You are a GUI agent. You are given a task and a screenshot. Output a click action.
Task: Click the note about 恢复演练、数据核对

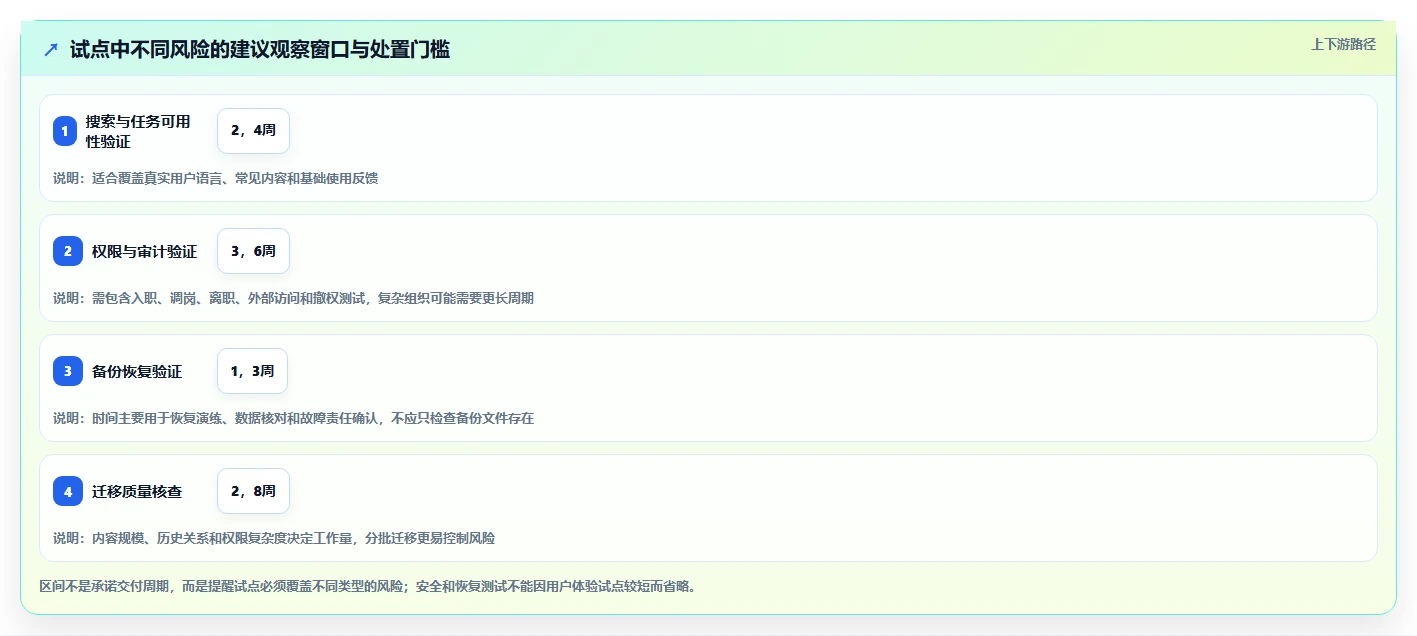pyautogui.click(x=293, y=418)
